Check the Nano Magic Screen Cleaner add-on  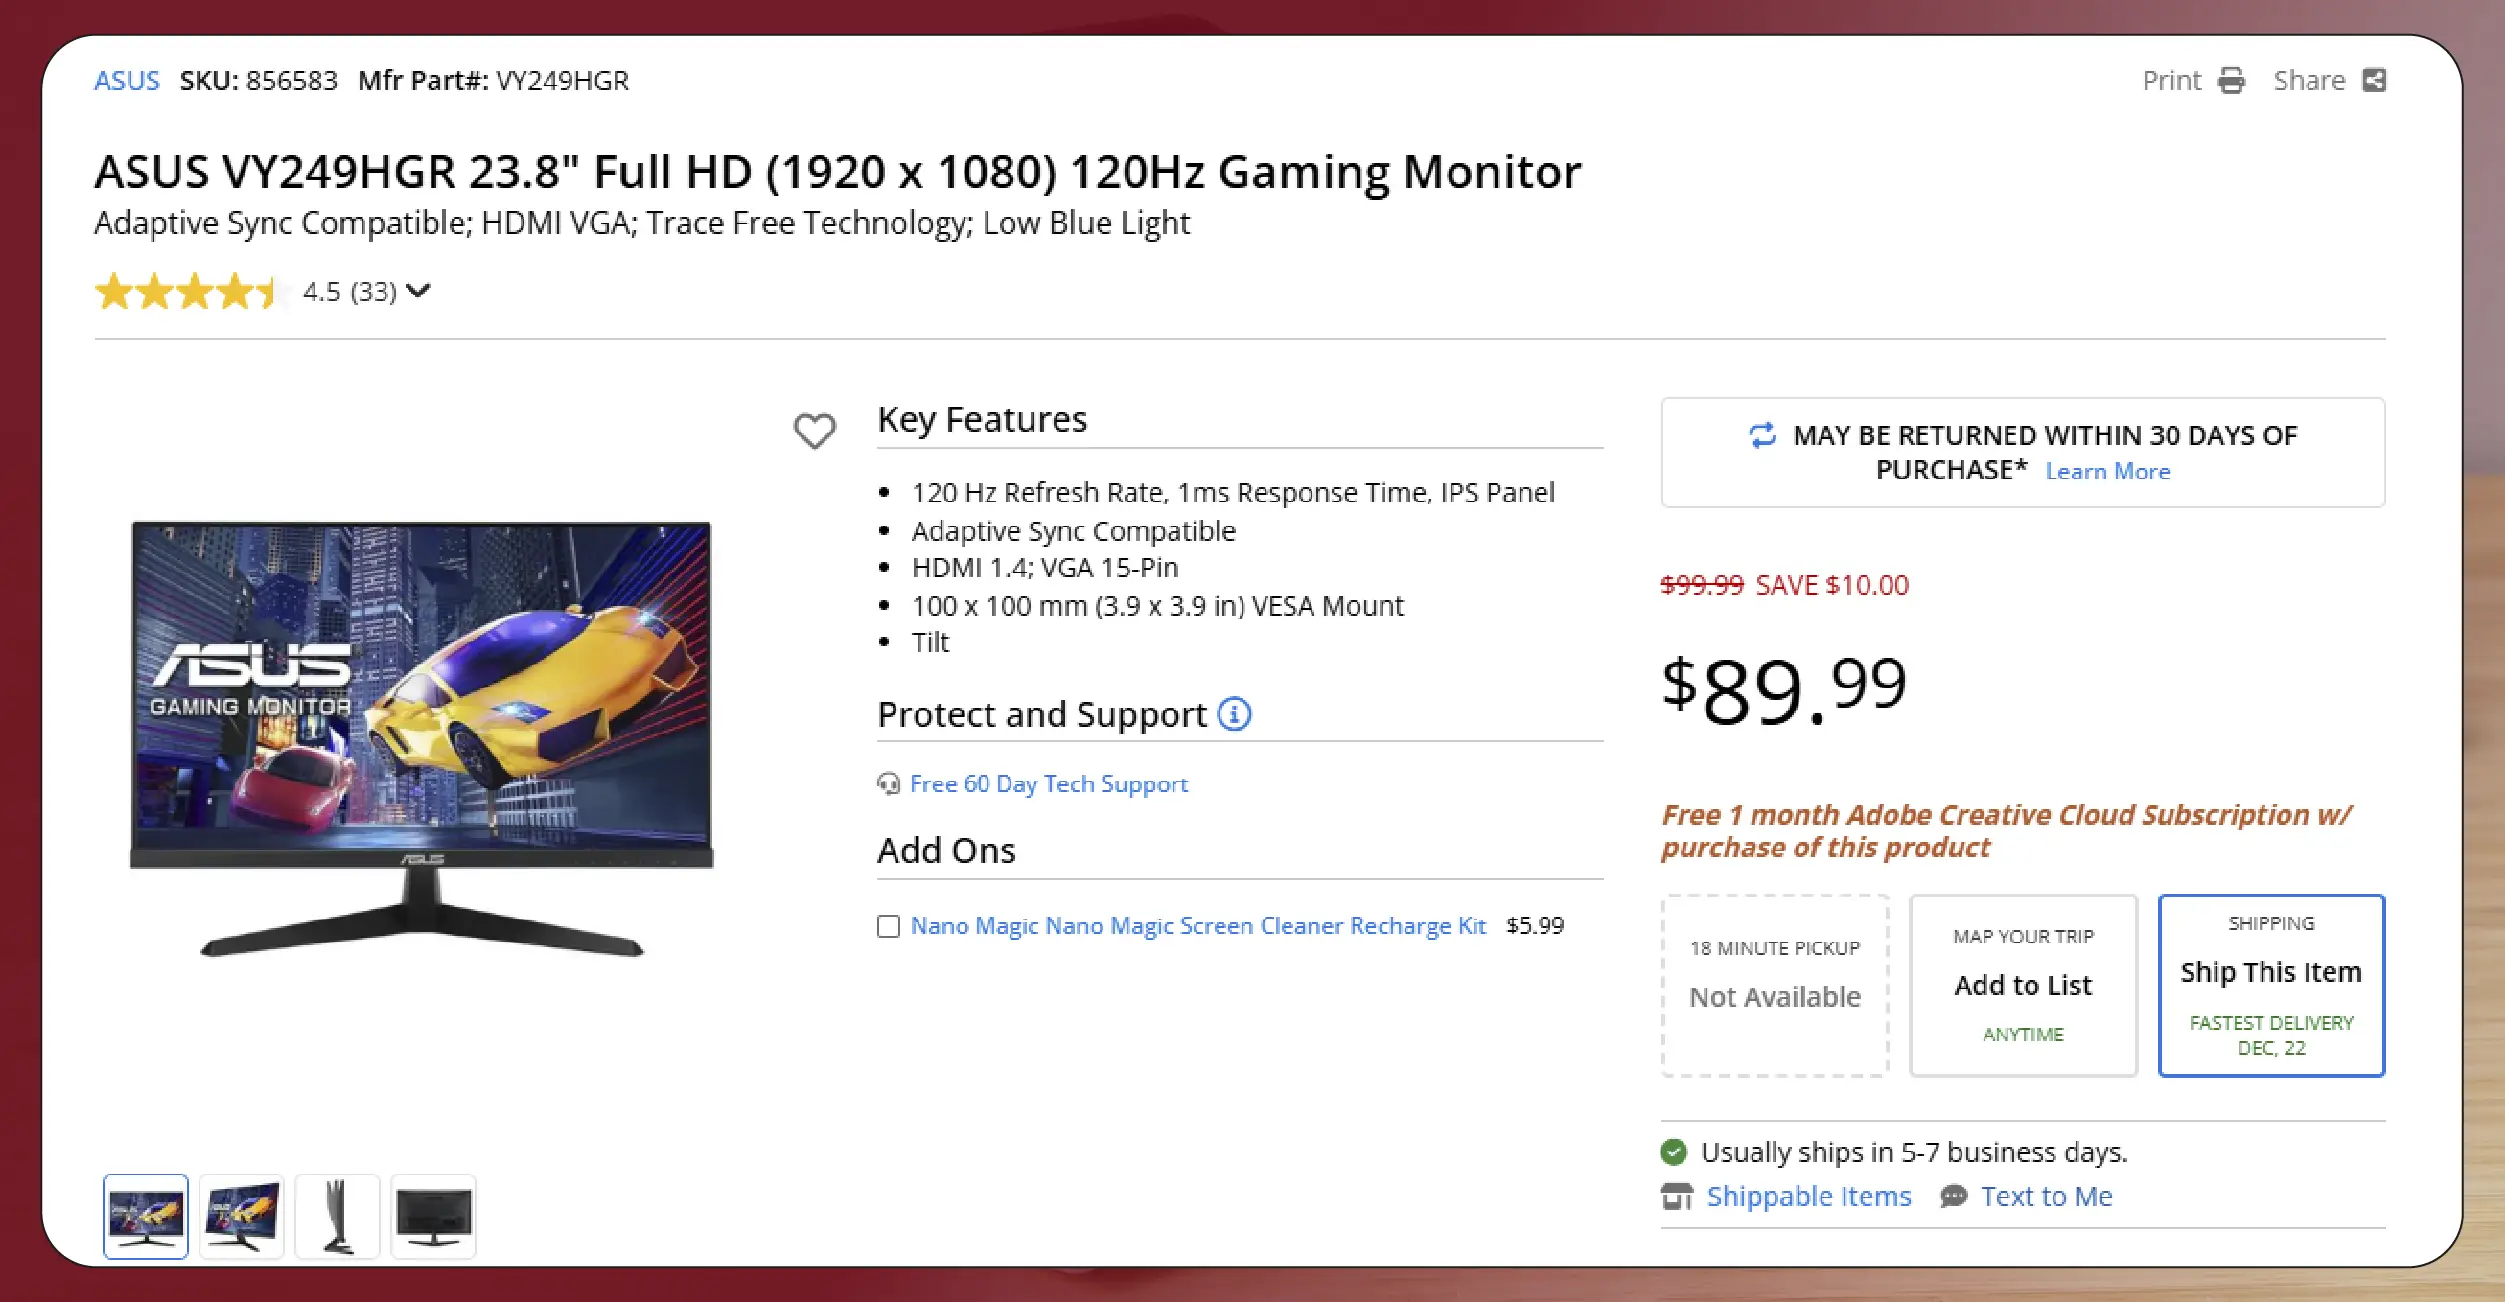pyautogui.click(x=888, y=926)
